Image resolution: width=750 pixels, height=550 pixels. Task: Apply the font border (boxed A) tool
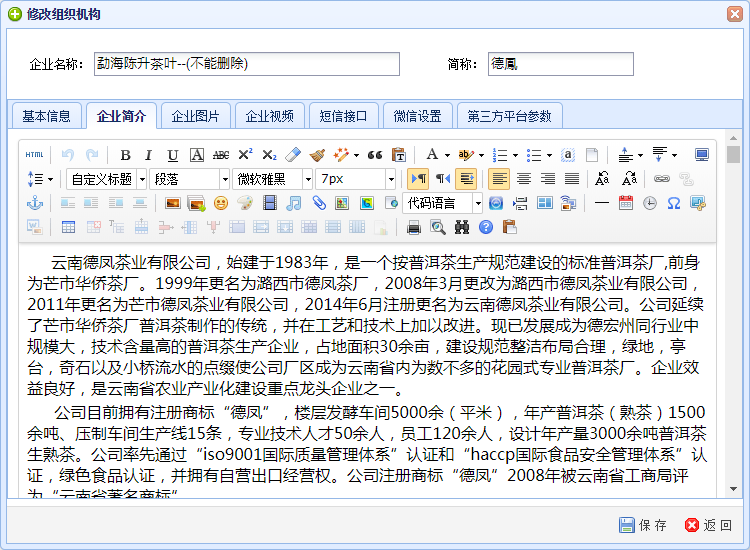point(197,155)
